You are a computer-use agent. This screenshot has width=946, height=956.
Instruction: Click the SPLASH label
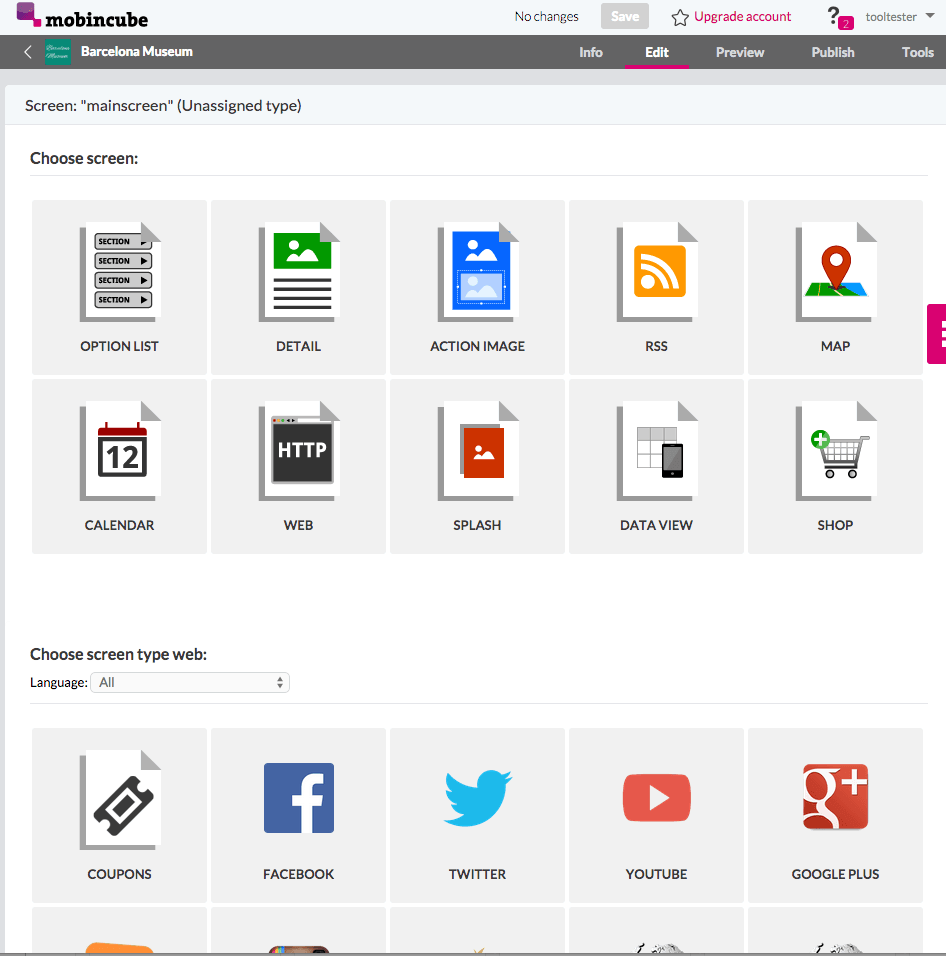[x=477, y=526]
